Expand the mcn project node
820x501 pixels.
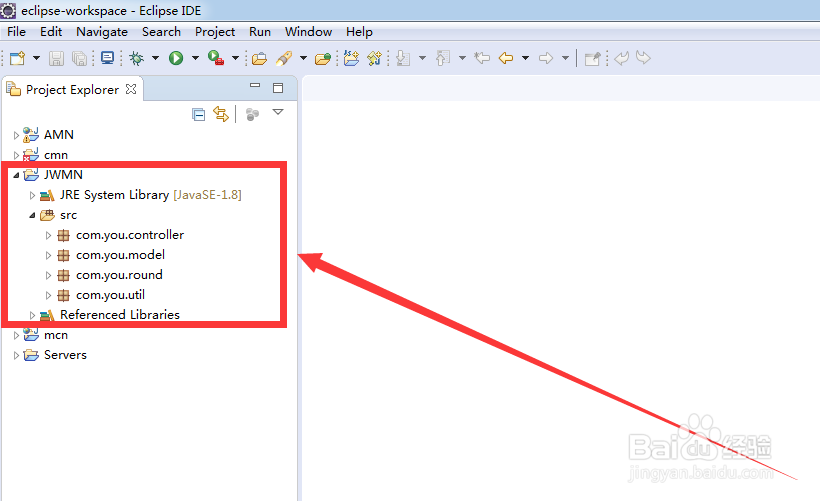16,335
